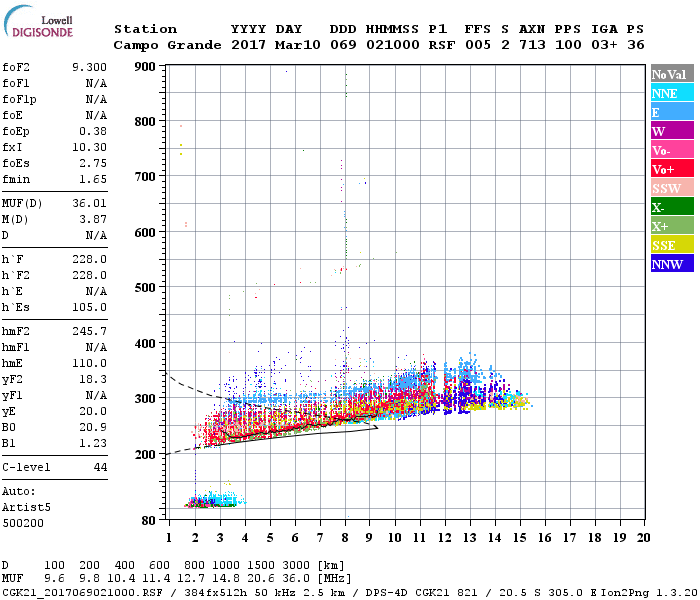Select the C-level value 44
Viewport: 700px width, 600px height.
99,467
